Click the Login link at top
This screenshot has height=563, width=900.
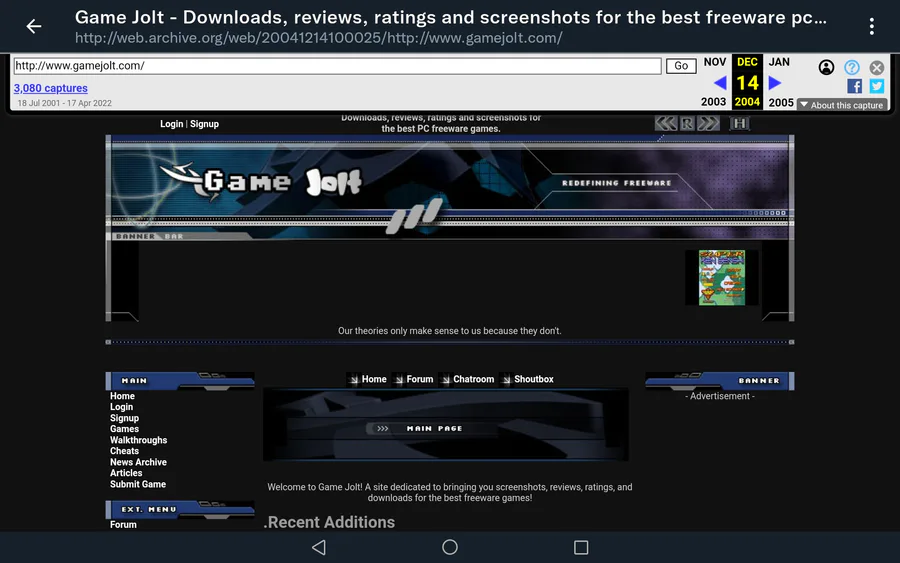tap(172, 124)
